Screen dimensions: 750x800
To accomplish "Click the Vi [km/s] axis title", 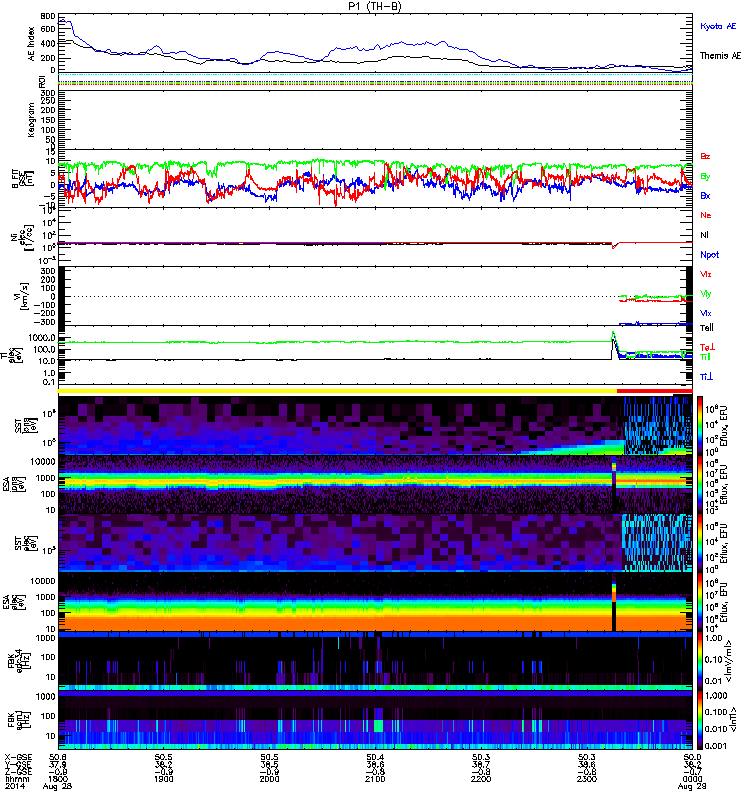I will pos(23,296).
